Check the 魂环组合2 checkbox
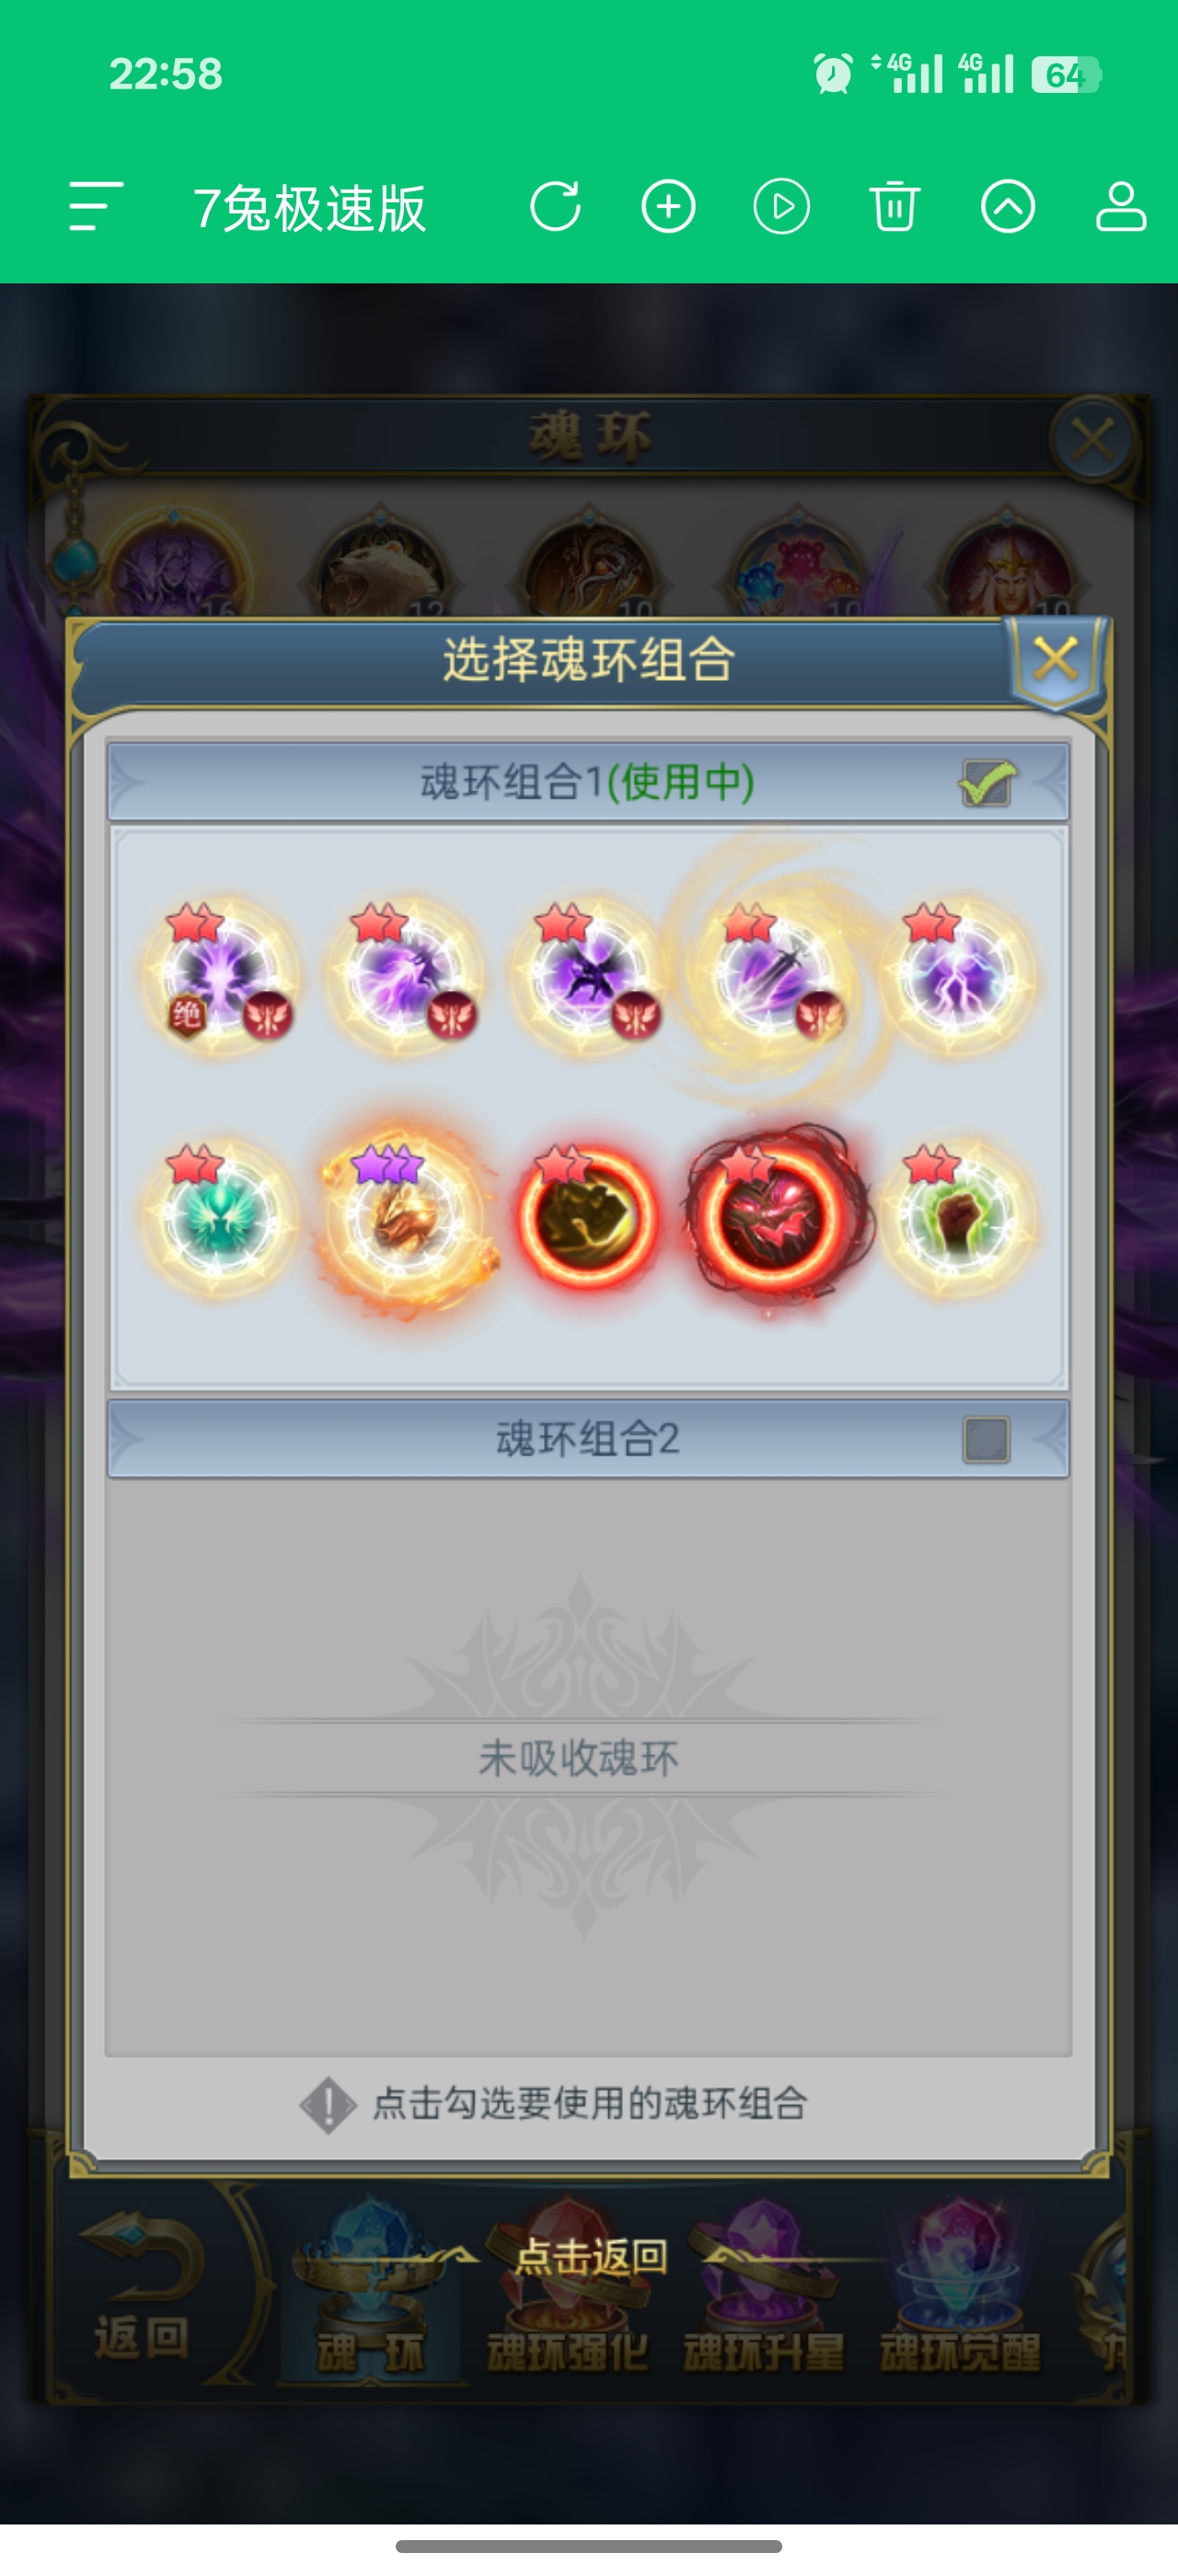Screen dimensions: 1178x2576 click(x=986, y=1440)
